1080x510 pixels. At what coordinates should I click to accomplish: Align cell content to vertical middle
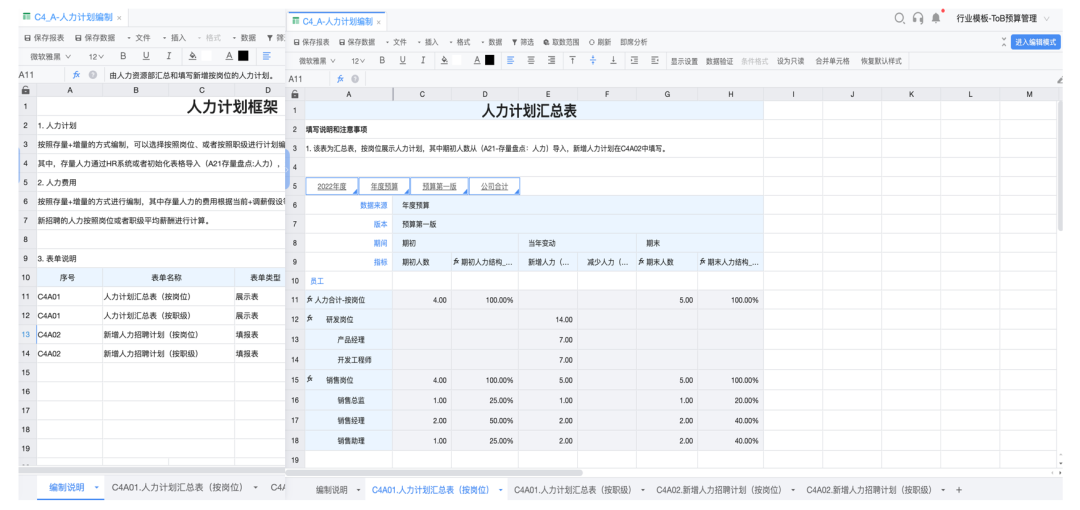593,61
